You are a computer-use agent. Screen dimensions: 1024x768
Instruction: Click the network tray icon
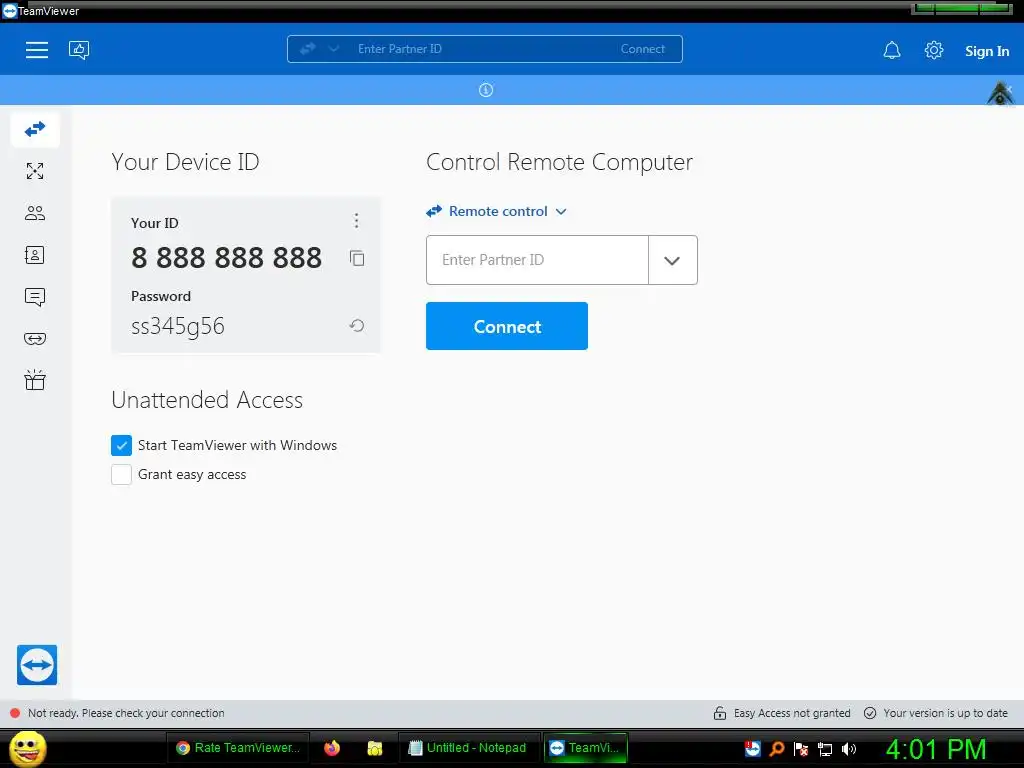pos(825,749)
